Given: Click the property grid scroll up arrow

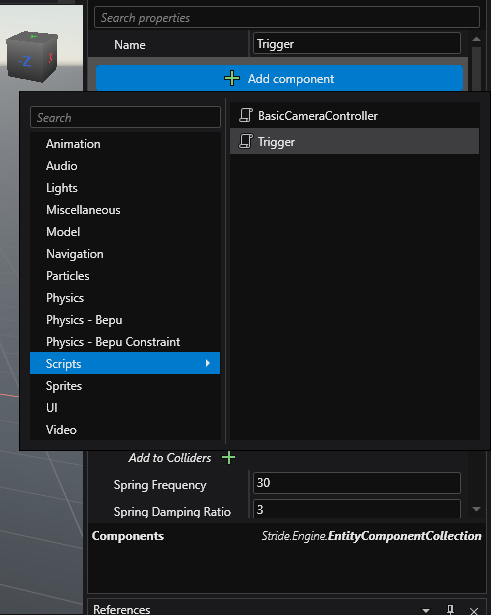Looking at the screenshot, I should 476,39.
